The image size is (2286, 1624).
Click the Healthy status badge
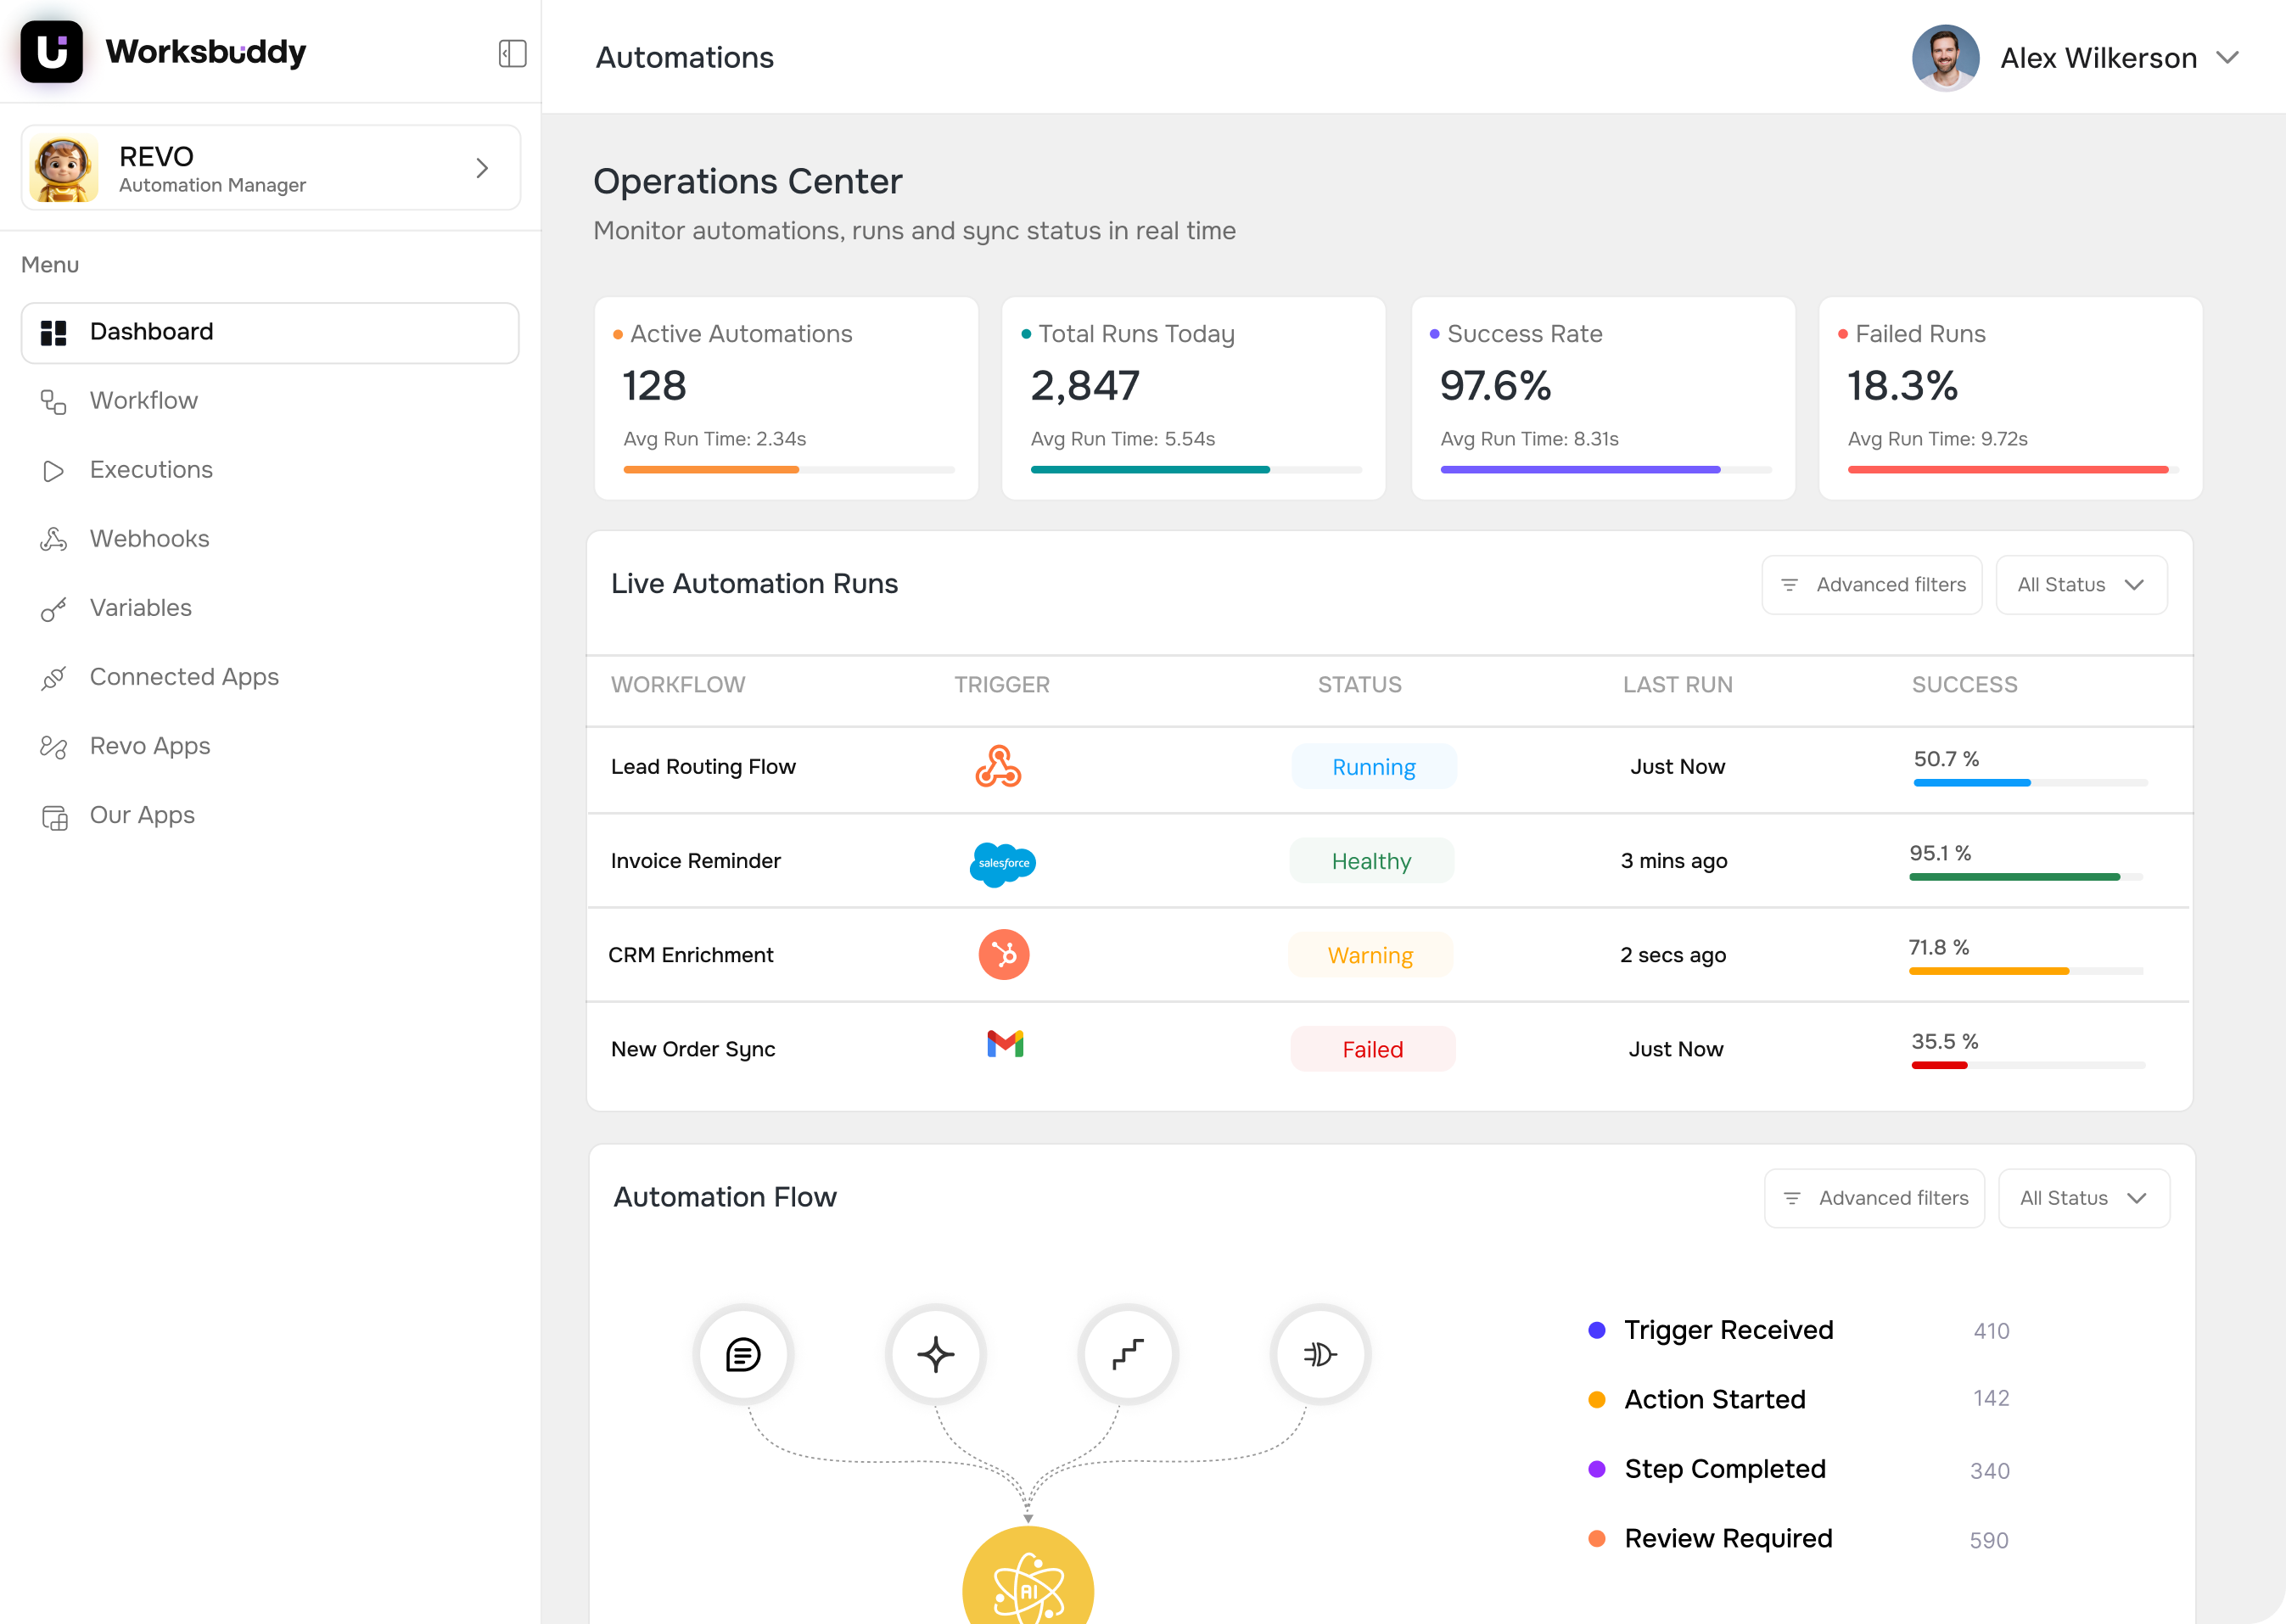pos(1371,861)
